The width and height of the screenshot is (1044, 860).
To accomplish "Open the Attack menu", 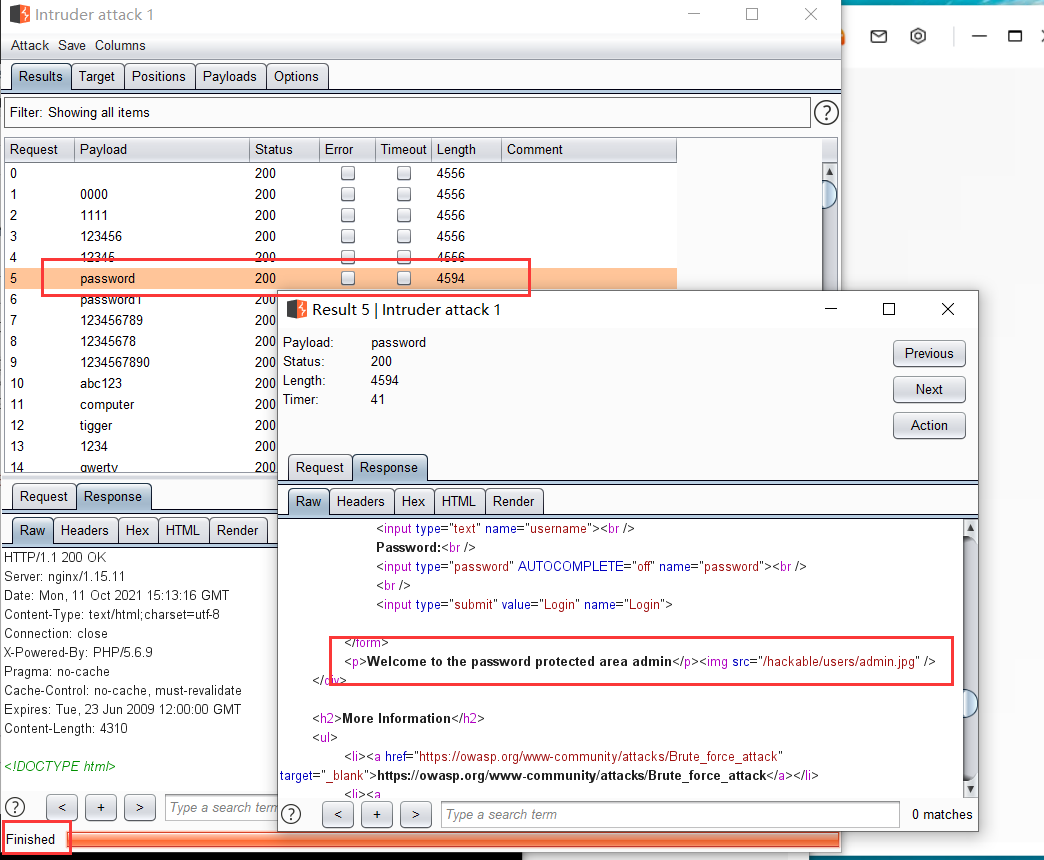I will 30,45.
